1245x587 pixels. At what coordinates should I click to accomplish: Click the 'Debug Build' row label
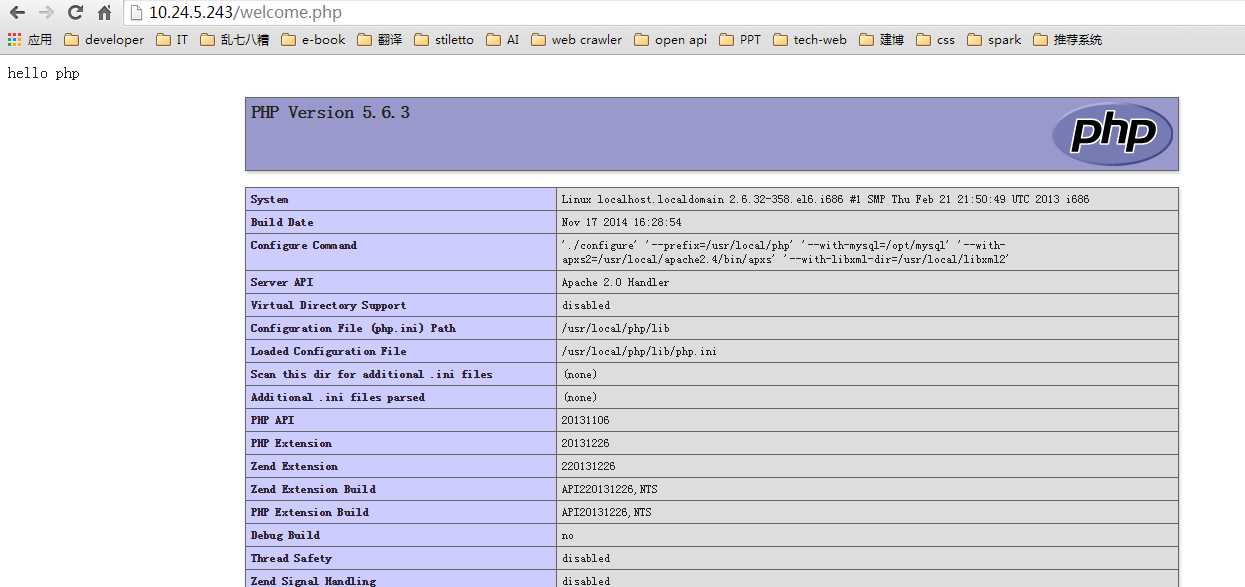[x=285, y=535]
